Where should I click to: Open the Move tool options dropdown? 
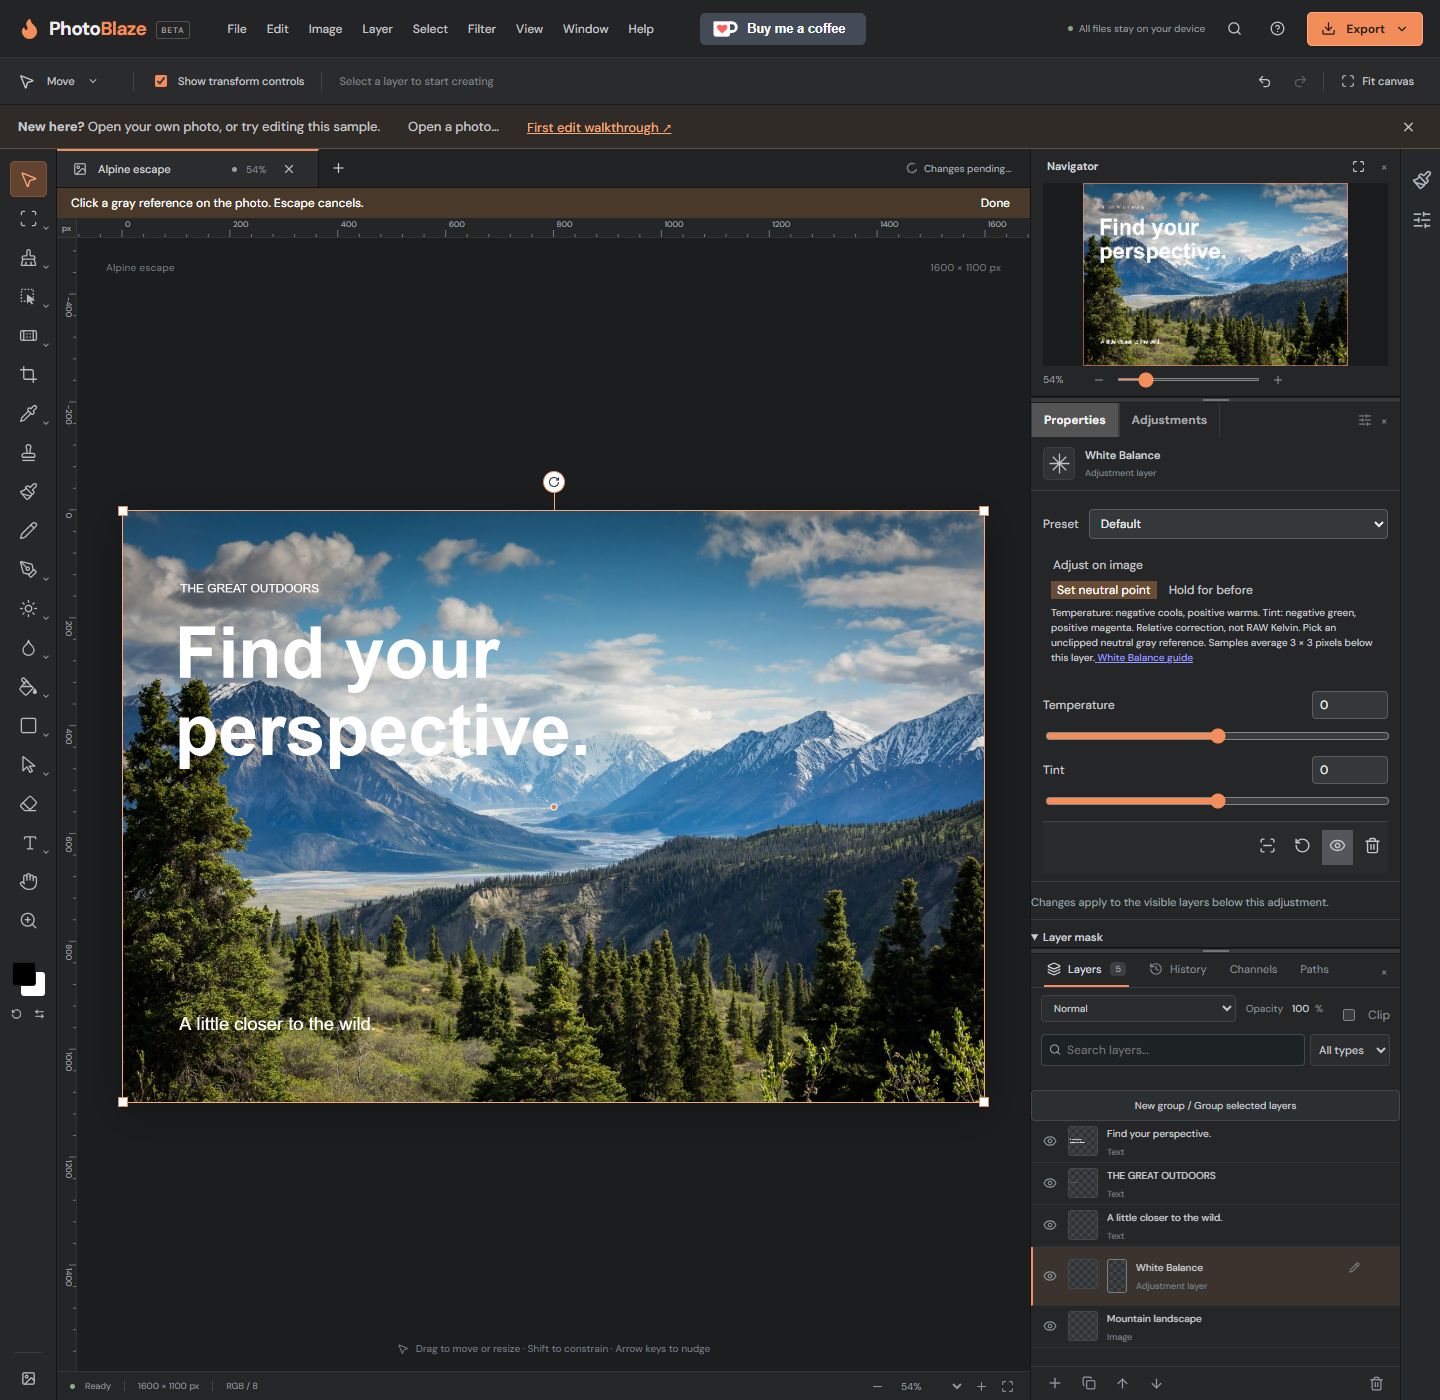(x=93, y=81)
